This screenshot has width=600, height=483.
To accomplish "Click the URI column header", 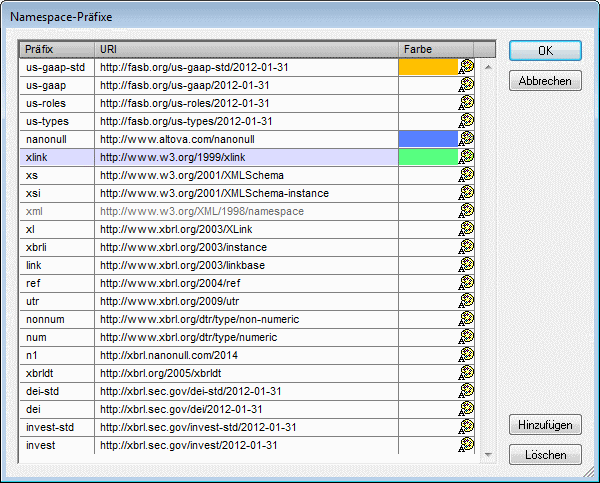I will 245,49.
